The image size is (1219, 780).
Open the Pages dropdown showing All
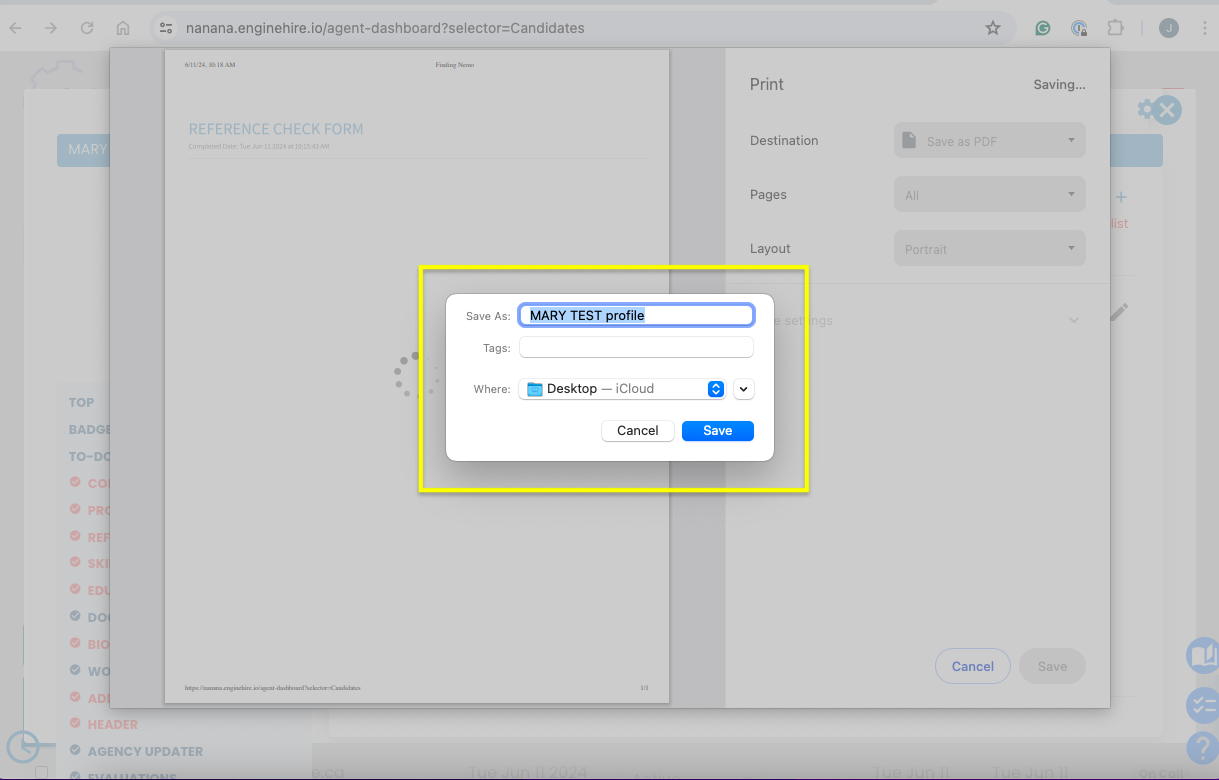tap(989, 195)
